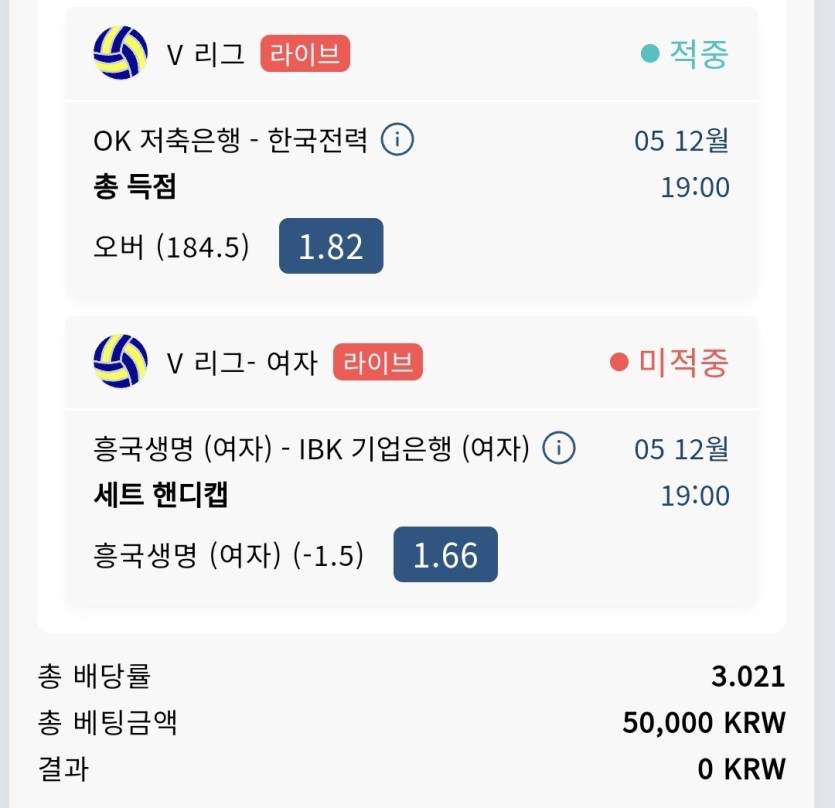Click the 라이브 badge on V 리그- 여자
Screen dimensions: 835x808
pos(378,362)
